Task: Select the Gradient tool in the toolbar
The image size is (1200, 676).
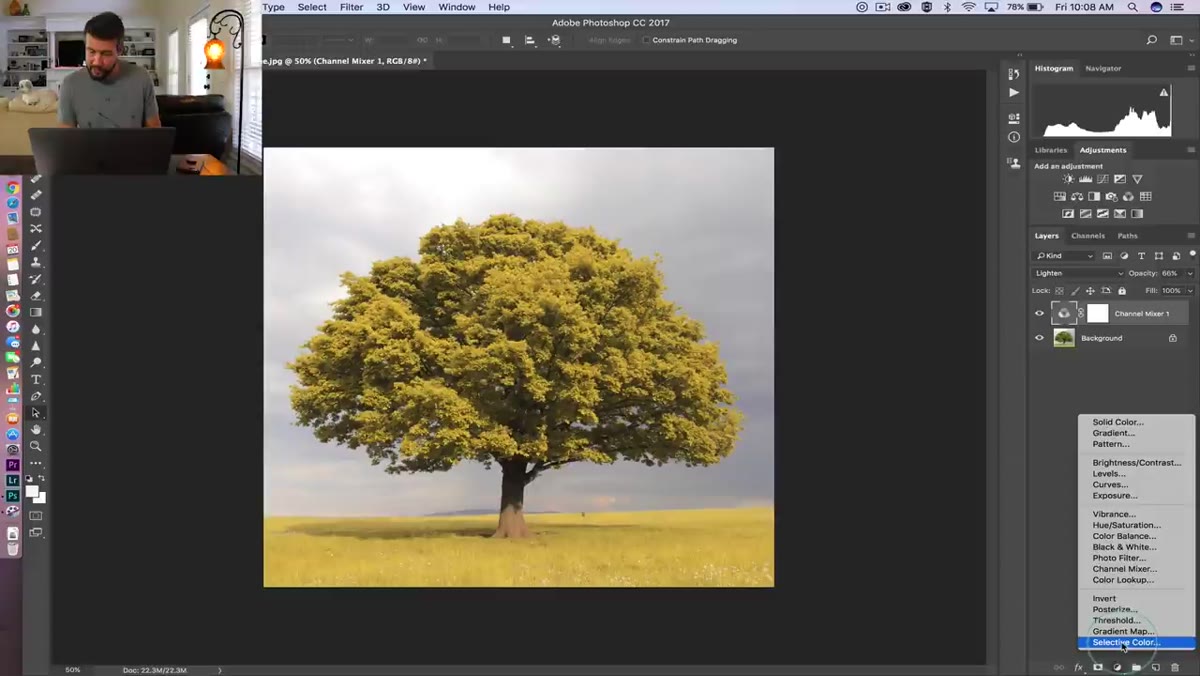Action: (36, 312)
